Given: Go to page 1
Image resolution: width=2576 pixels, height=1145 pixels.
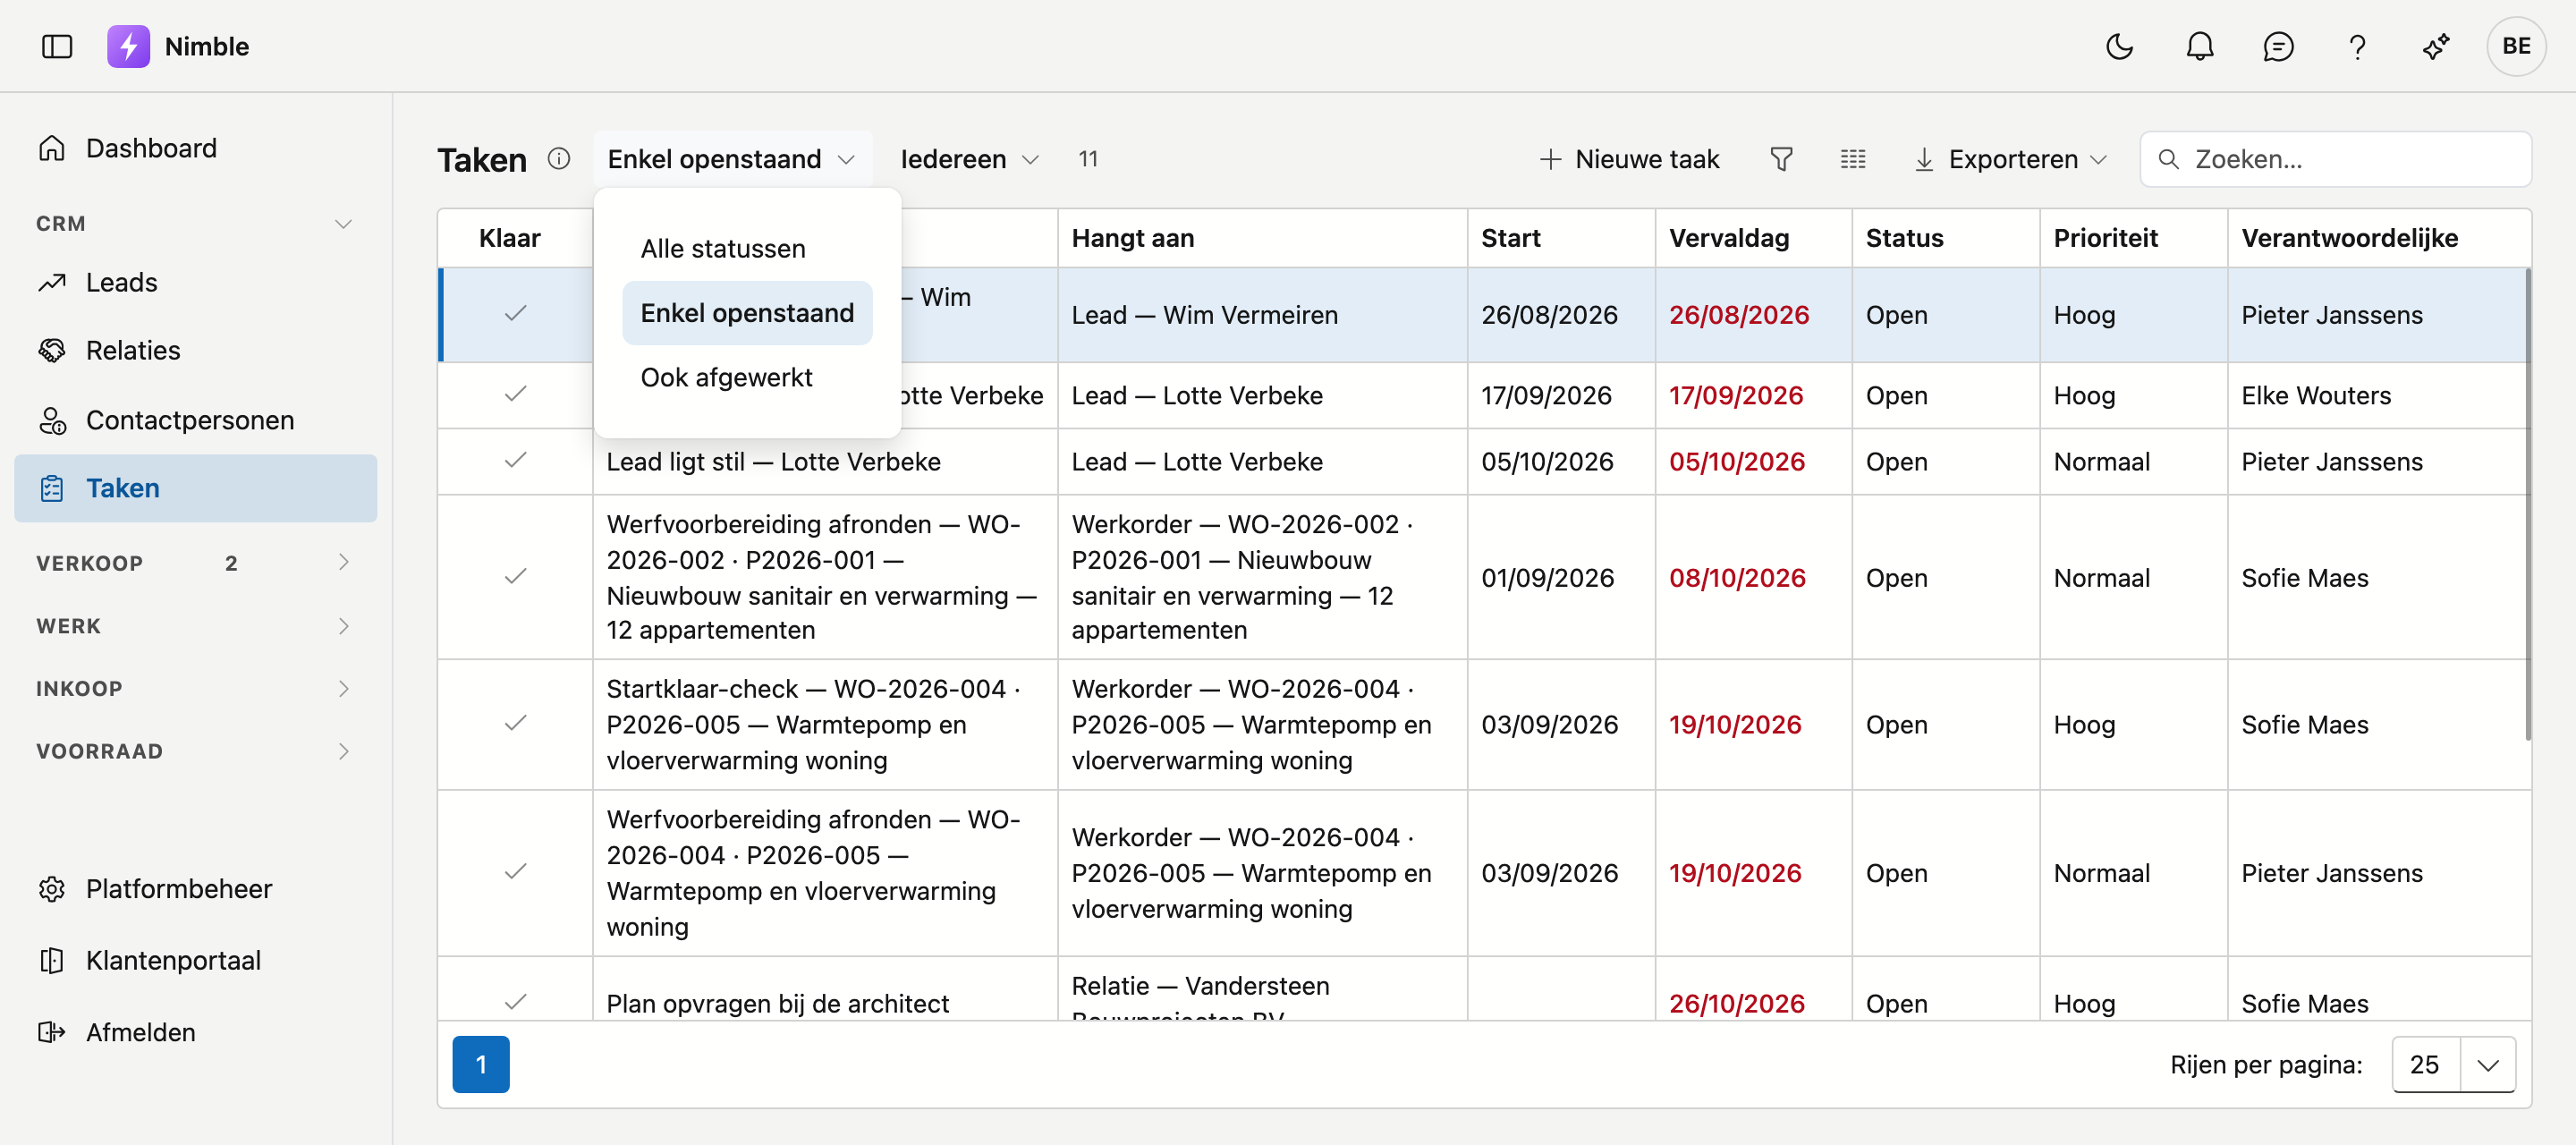Looking at the screenshot, I should [481, 1064].
